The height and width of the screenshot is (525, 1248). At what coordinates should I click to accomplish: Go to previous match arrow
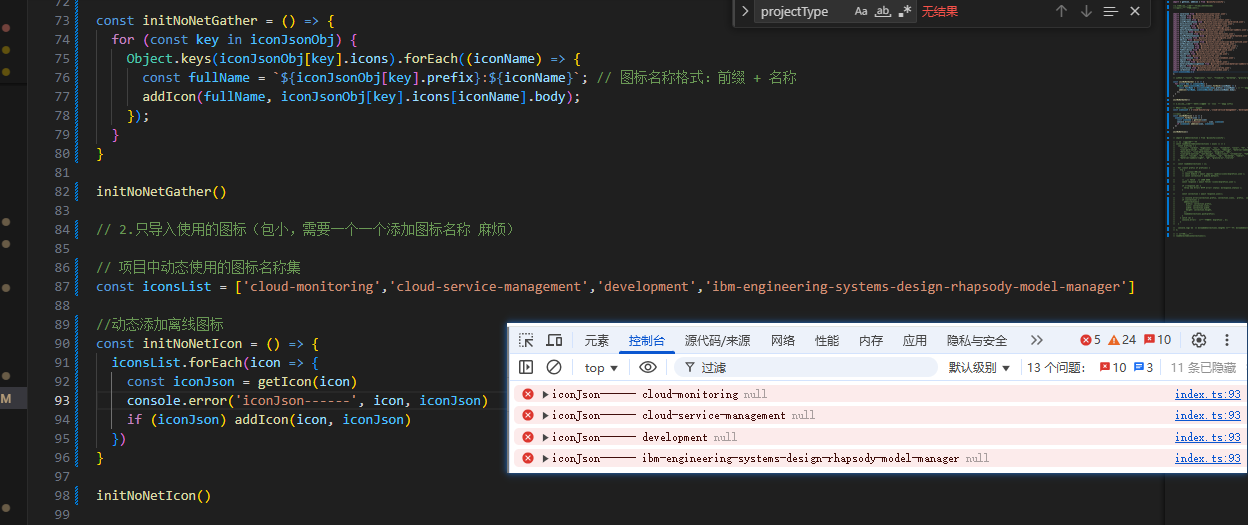[x=1062, y=11]
